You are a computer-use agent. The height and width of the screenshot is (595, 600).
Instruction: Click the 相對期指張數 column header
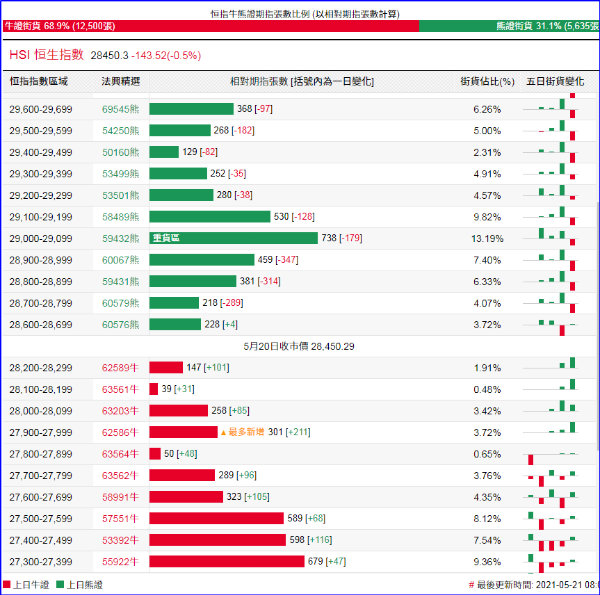pyautogui.click(x=302, y=82)
